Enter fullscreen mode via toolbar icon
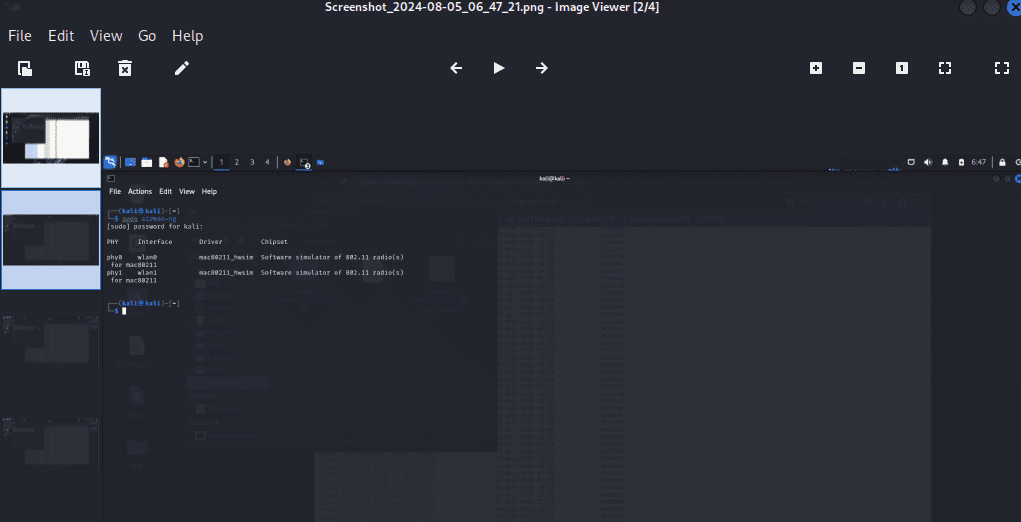The width and height of the screenshot is (1021, 522). coord(1001,68)
